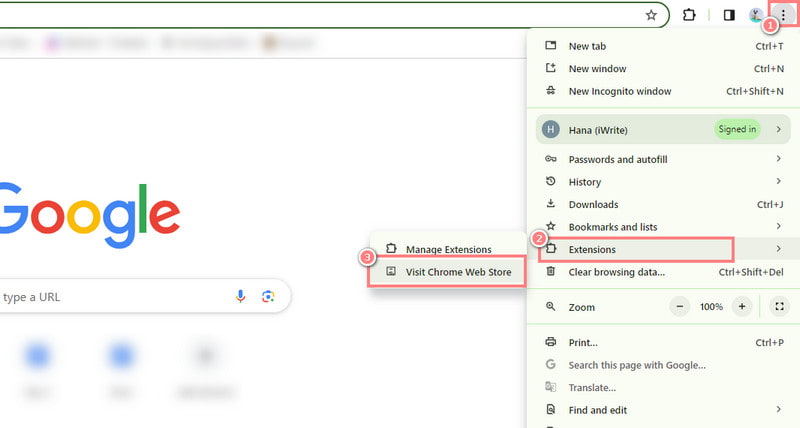Open the Extensions puzzle icon in toolbar
This screenshot has height=428, width=800.
[x=689, y=15]
